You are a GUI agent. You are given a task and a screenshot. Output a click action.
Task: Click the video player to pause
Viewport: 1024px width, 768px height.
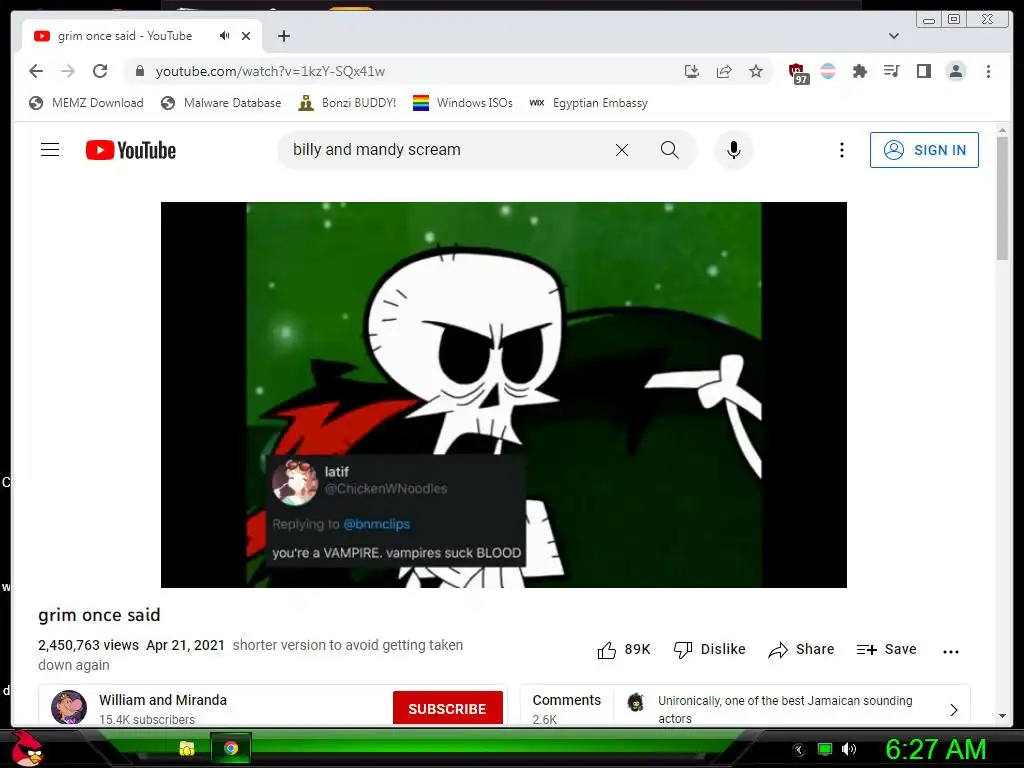click(x=504, y=394)
